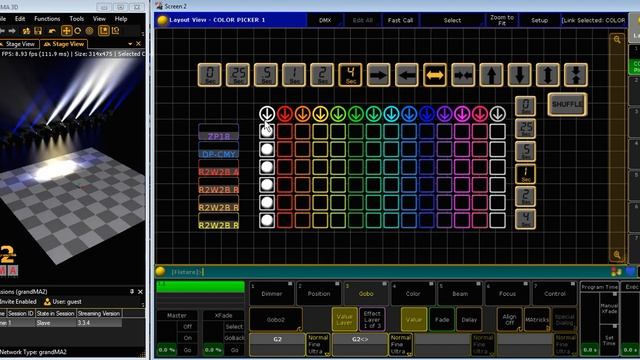Click red color cell in ZP18 row

click(285, 131)
